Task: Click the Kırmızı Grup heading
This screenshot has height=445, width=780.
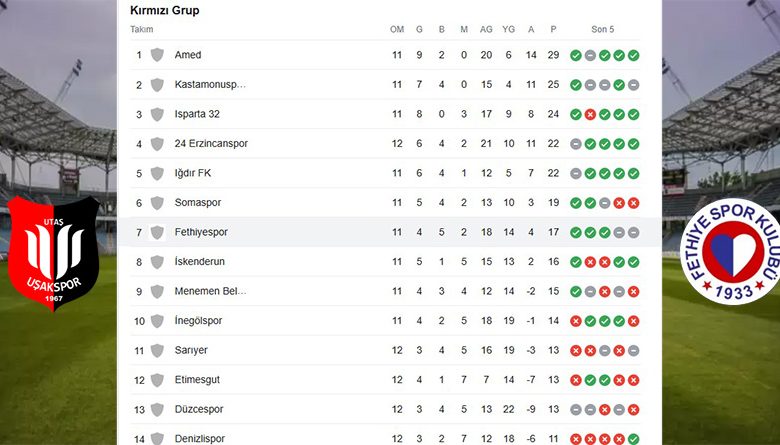Action: [x=164, y=10]
